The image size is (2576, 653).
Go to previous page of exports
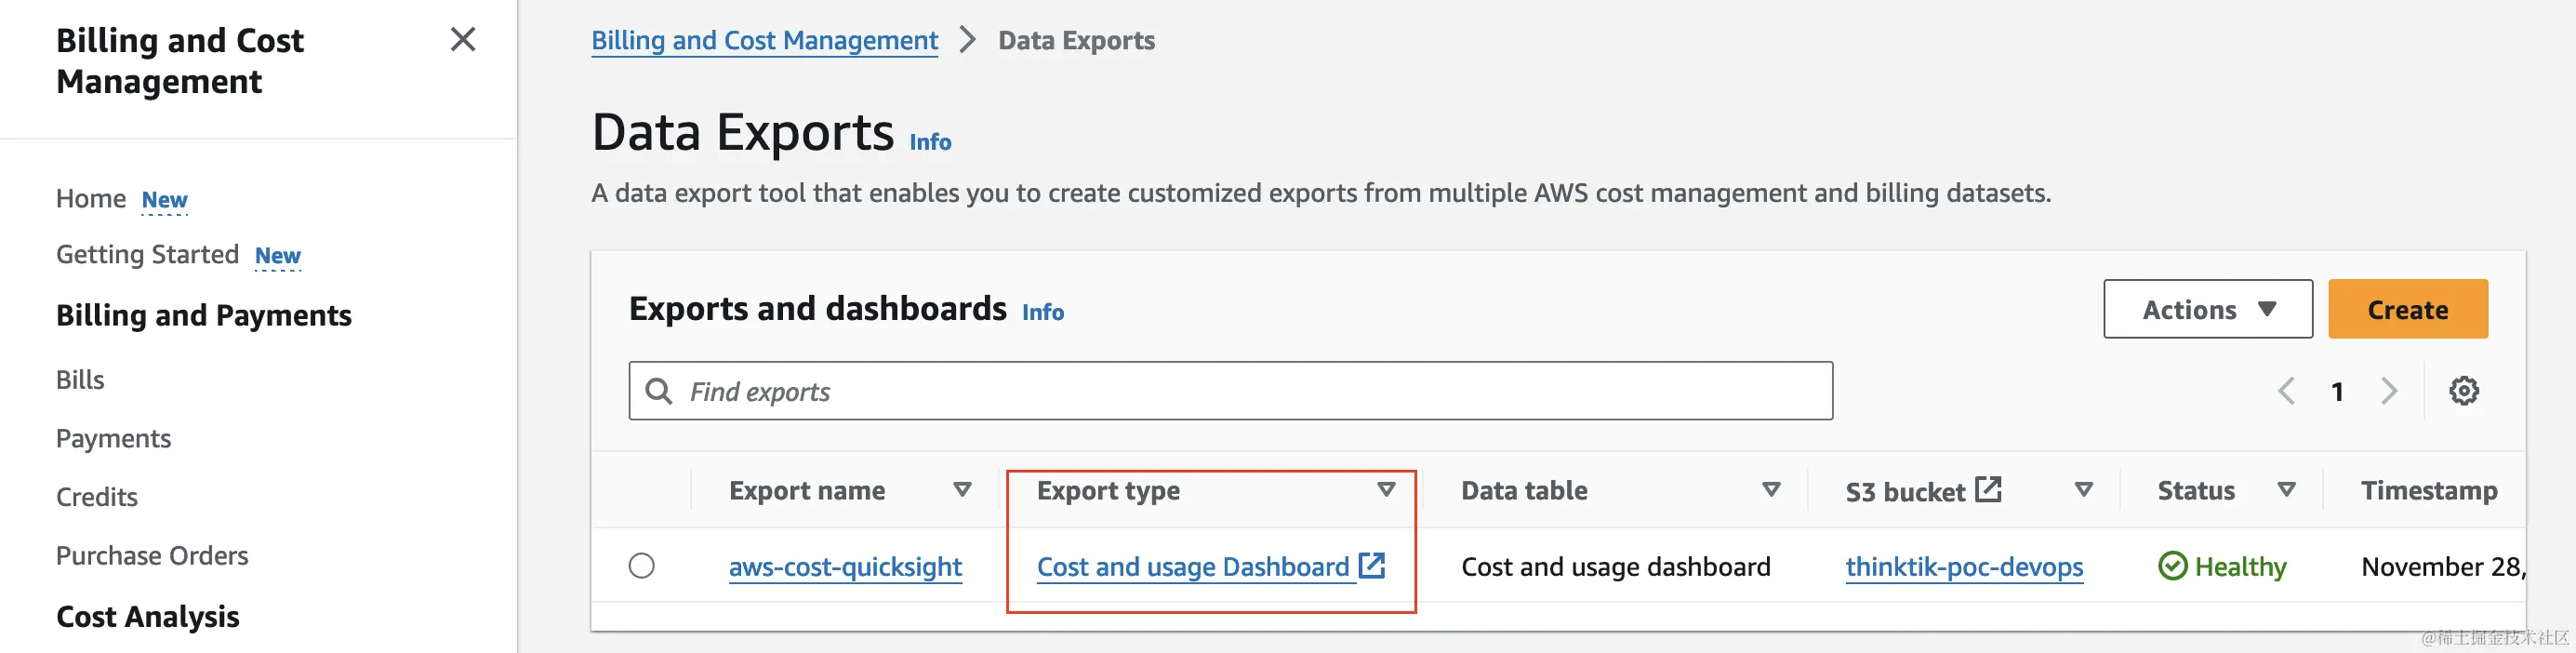[x=2286, y=391]
